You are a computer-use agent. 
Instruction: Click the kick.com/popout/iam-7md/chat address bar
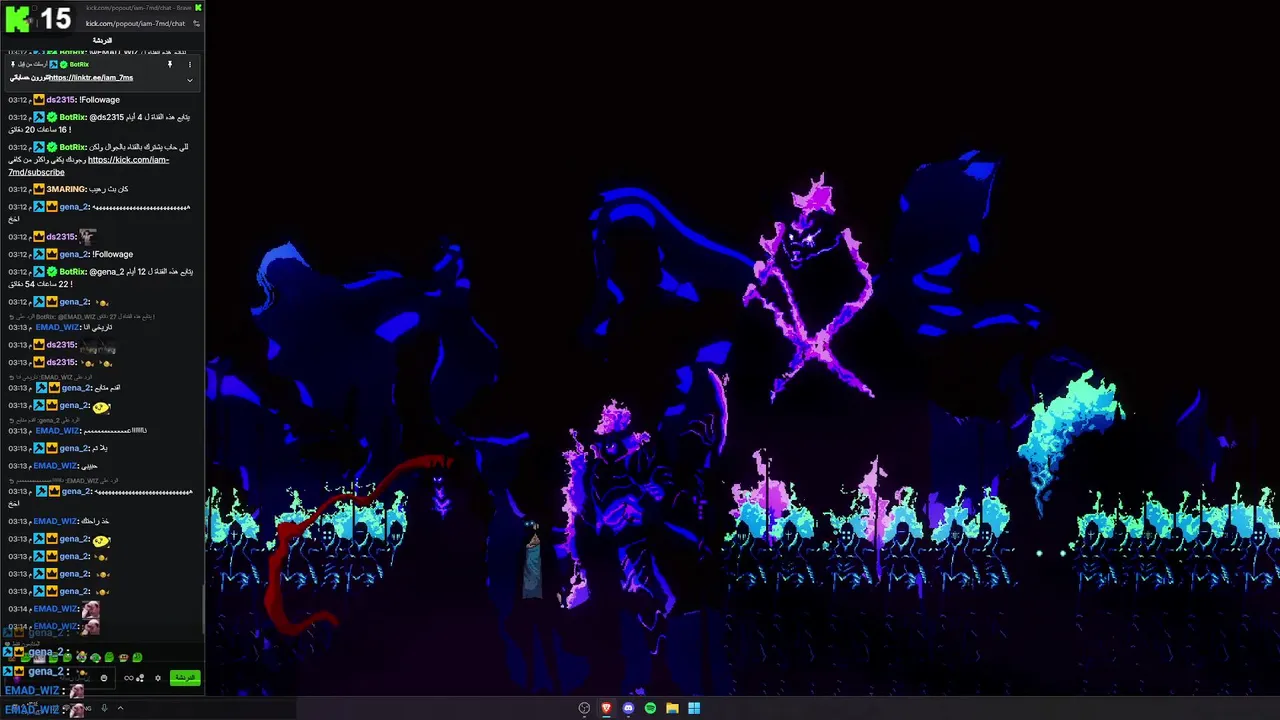tap(135, 23)
